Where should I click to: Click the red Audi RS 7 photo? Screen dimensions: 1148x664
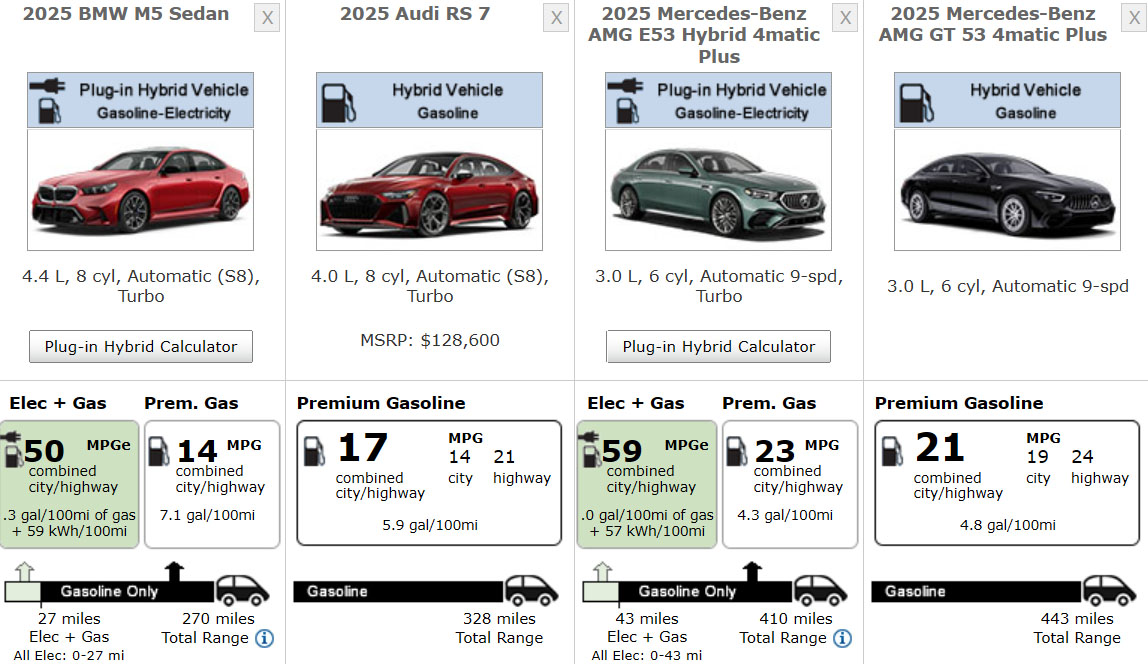click(x=429, y=190)
